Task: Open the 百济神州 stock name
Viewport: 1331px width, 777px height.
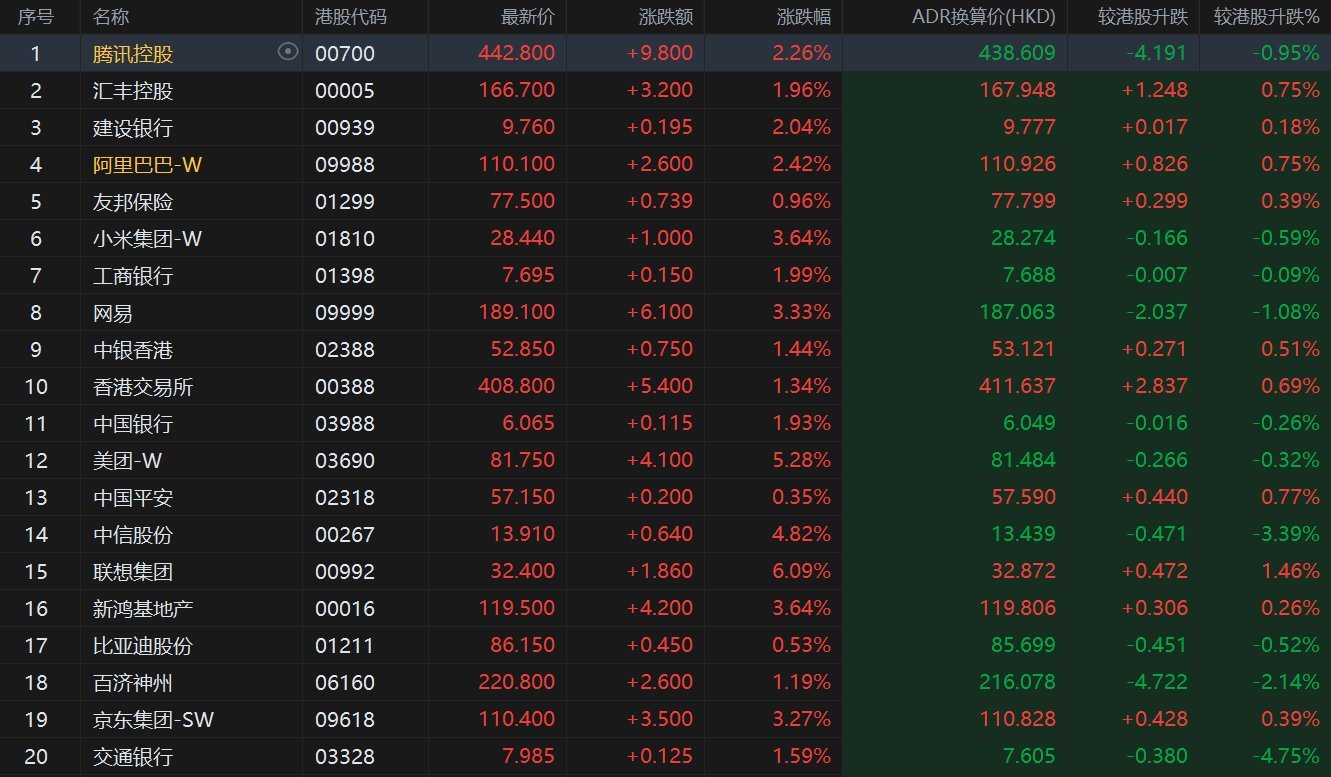Action: pos(133,683)
